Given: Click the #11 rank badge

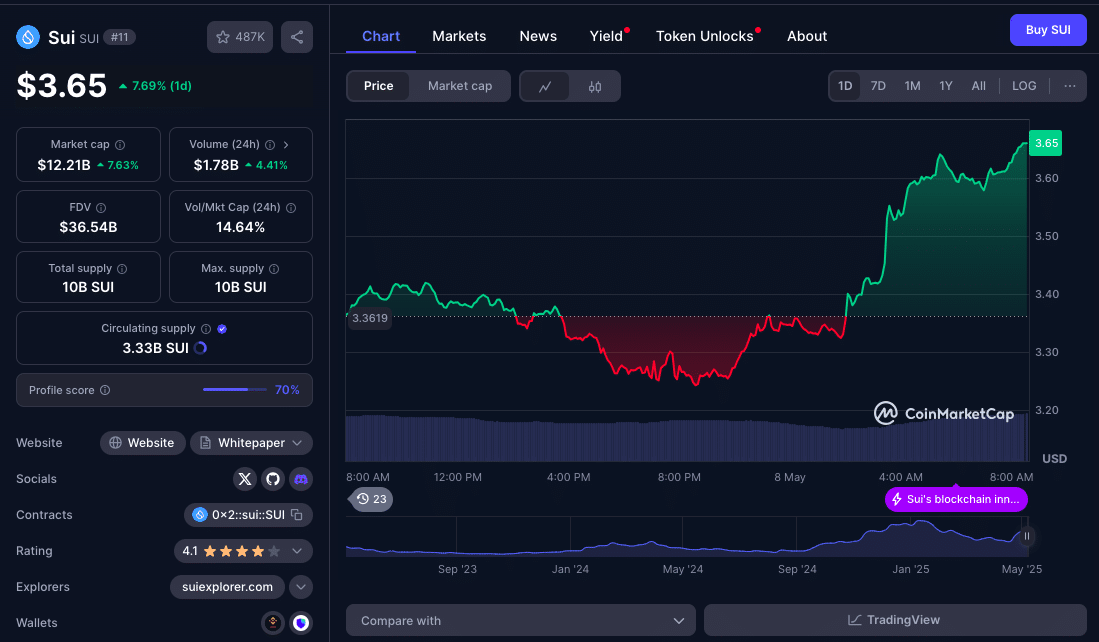Looking at the screenshot, I should point(119,37).
